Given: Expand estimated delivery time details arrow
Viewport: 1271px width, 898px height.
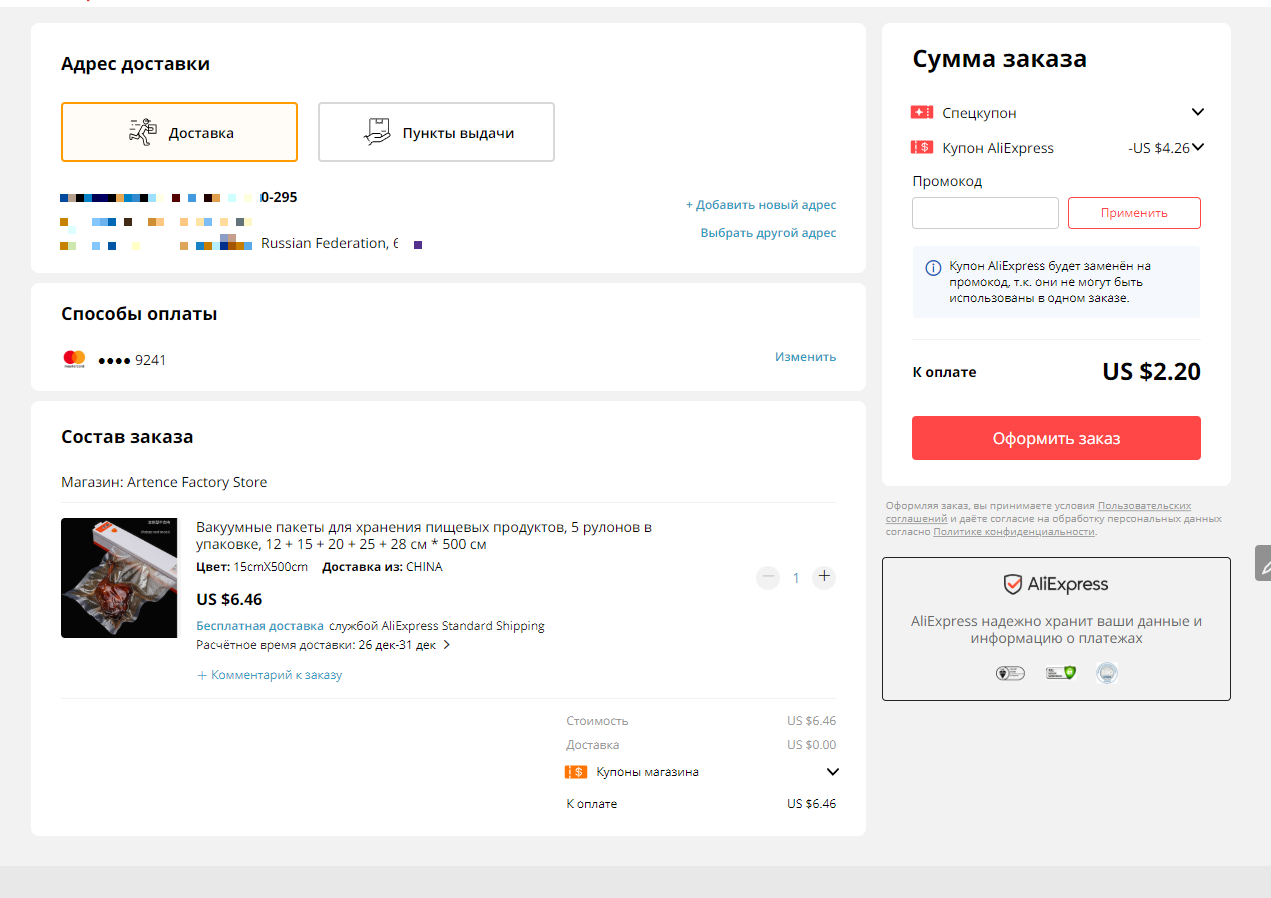Looking at the screenshot, I should (447, 645).
